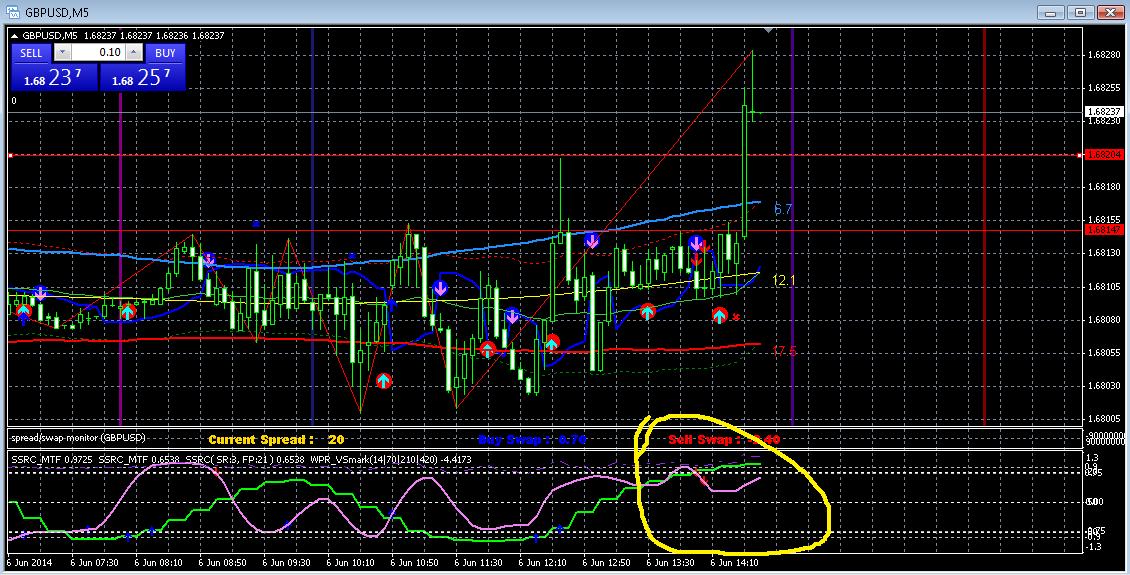The image size is (1130, 575).
Task: Click the 1.68 23 7 sell price panel
Action: pos(54,77)
